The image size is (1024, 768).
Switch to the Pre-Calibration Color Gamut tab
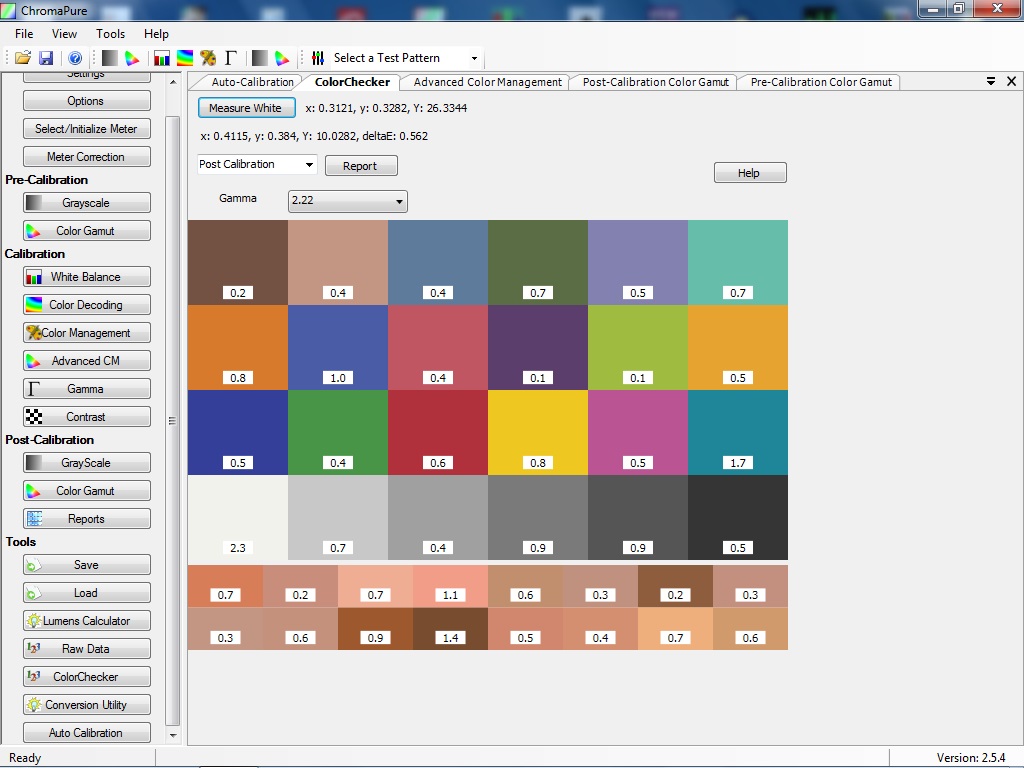(820, 82)
